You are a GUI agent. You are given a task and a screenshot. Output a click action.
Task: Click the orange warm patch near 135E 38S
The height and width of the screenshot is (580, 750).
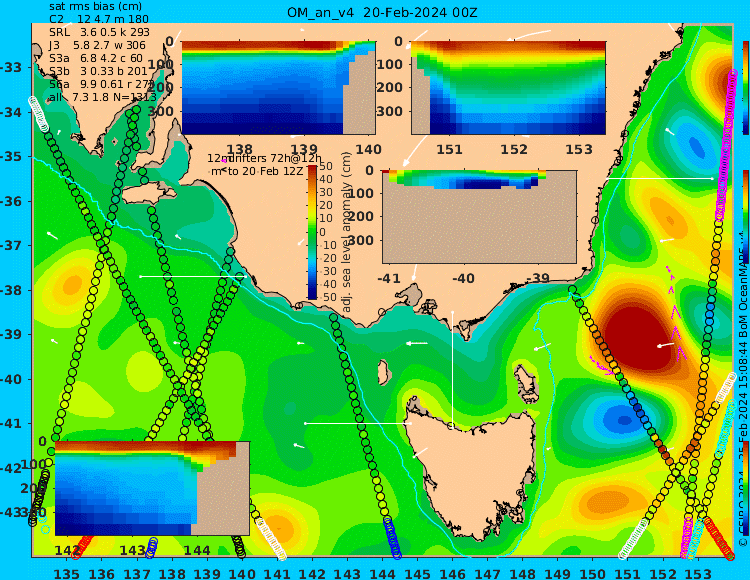(x=72, y=286)
